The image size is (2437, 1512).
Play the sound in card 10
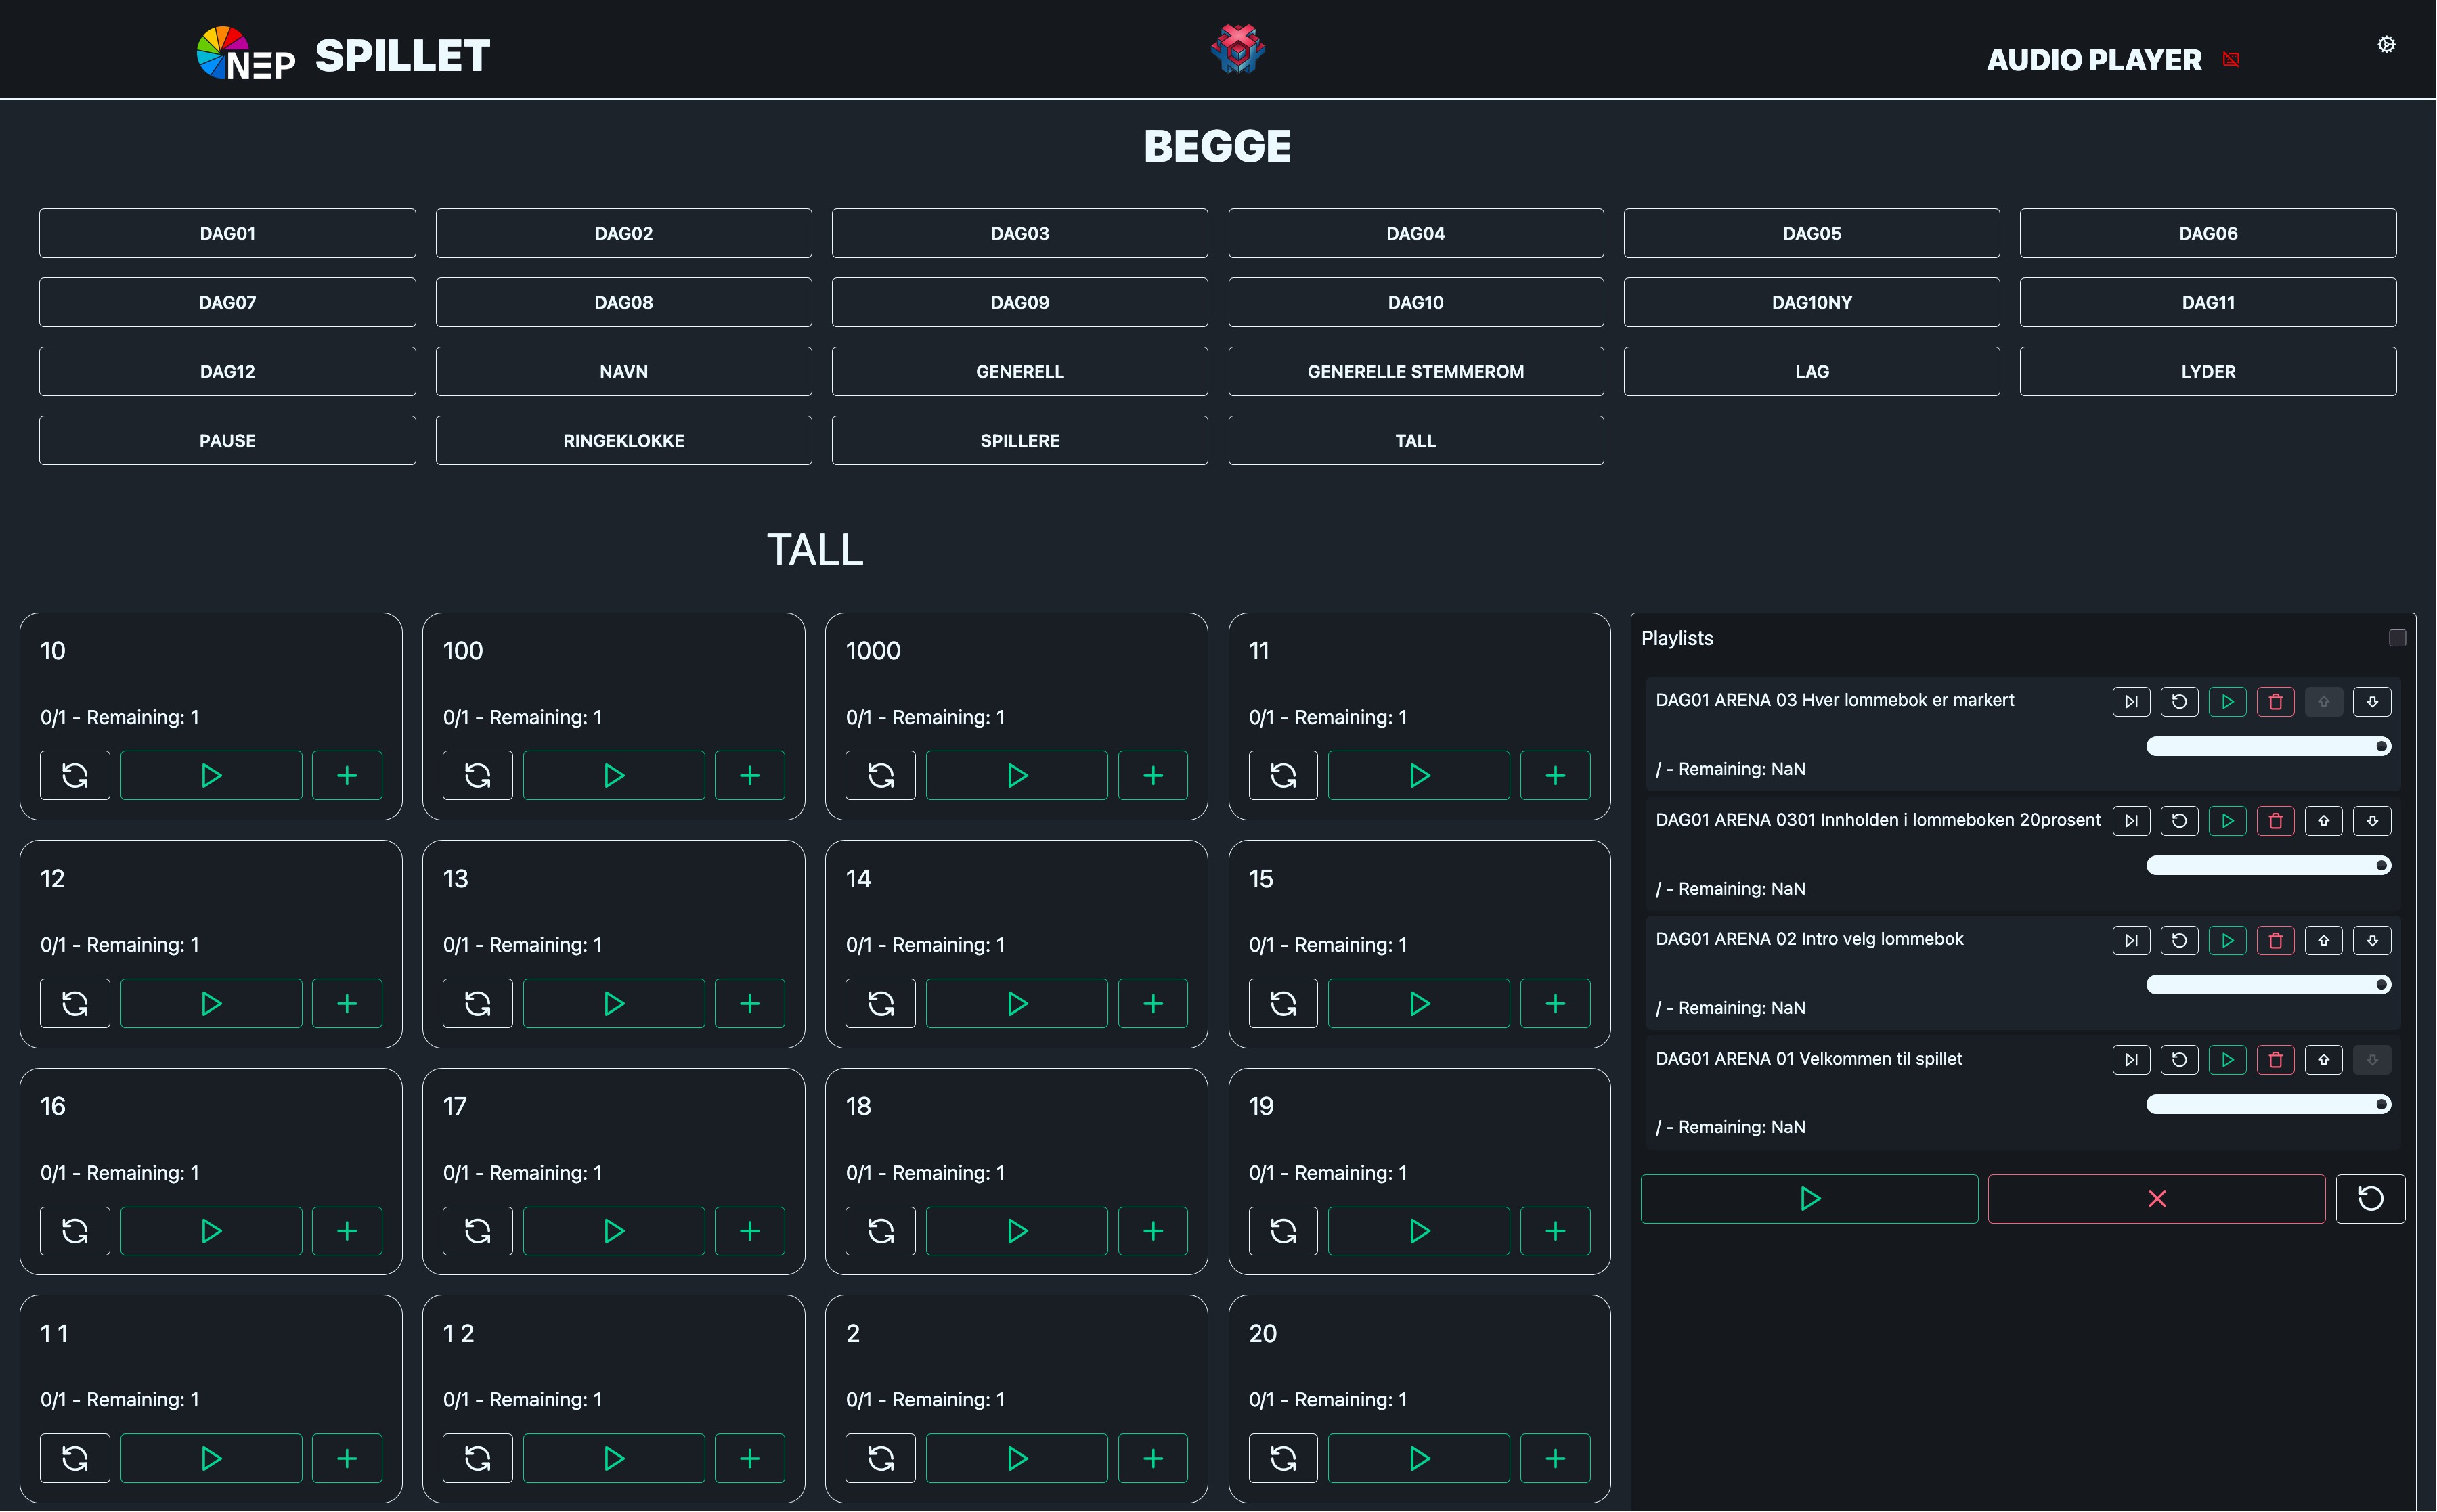click(211, 775)
